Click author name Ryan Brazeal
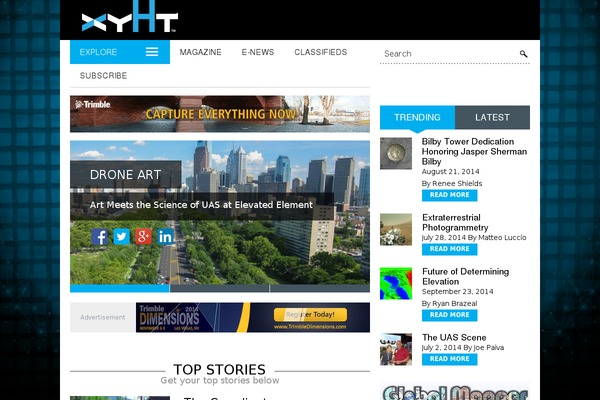The width and height of the screenshot is (600, 400). pos(455,304)
